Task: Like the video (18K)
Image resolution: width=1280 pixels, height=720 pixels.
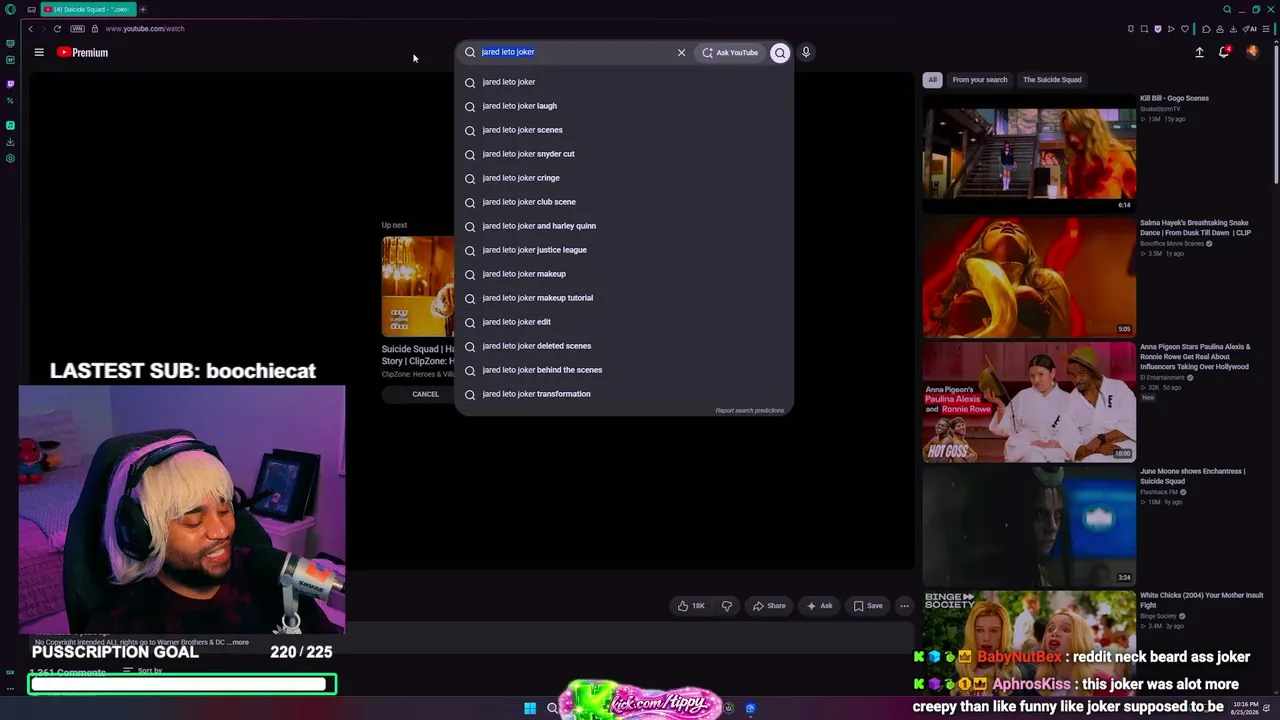Action: point(691,606)
